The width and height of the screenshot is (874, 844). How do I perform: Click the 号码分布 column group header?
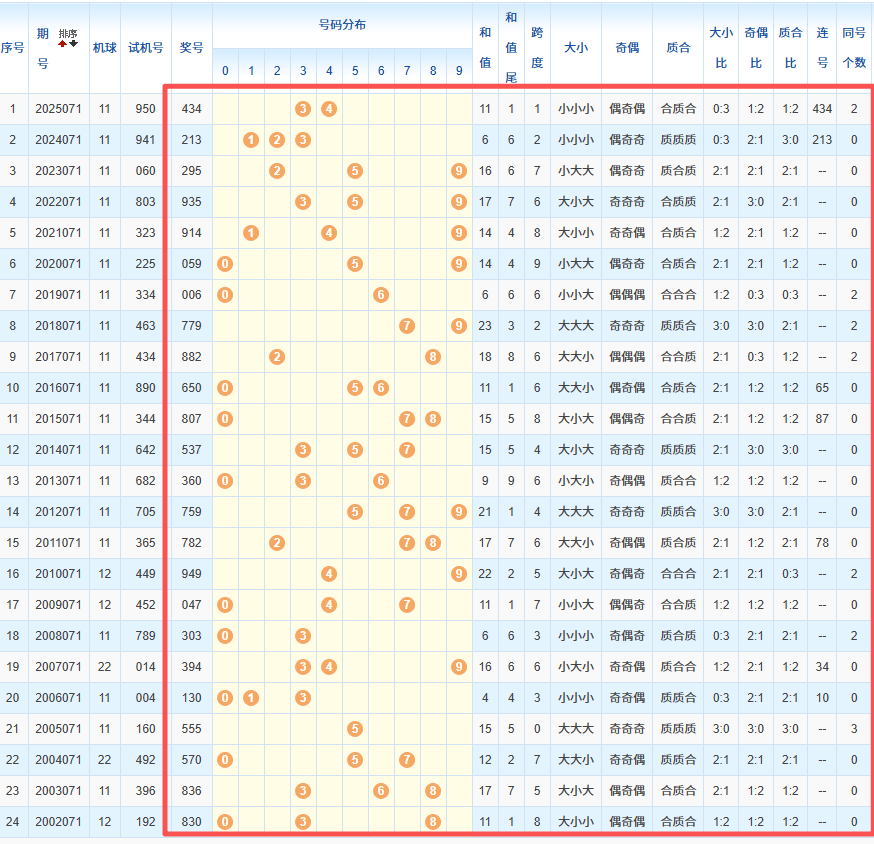(x=342, y=25)
